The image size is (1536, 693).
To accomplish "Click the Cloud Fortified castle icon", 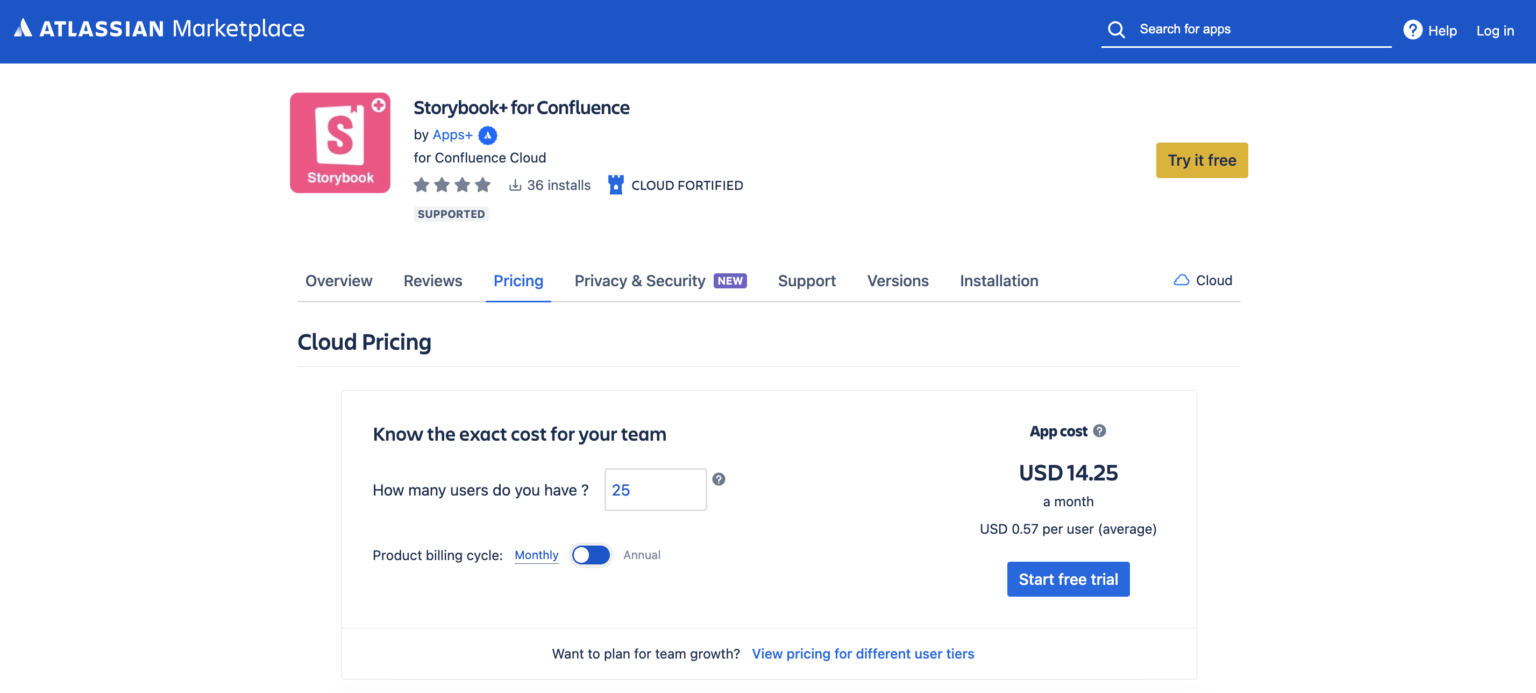I will (615, 185).
